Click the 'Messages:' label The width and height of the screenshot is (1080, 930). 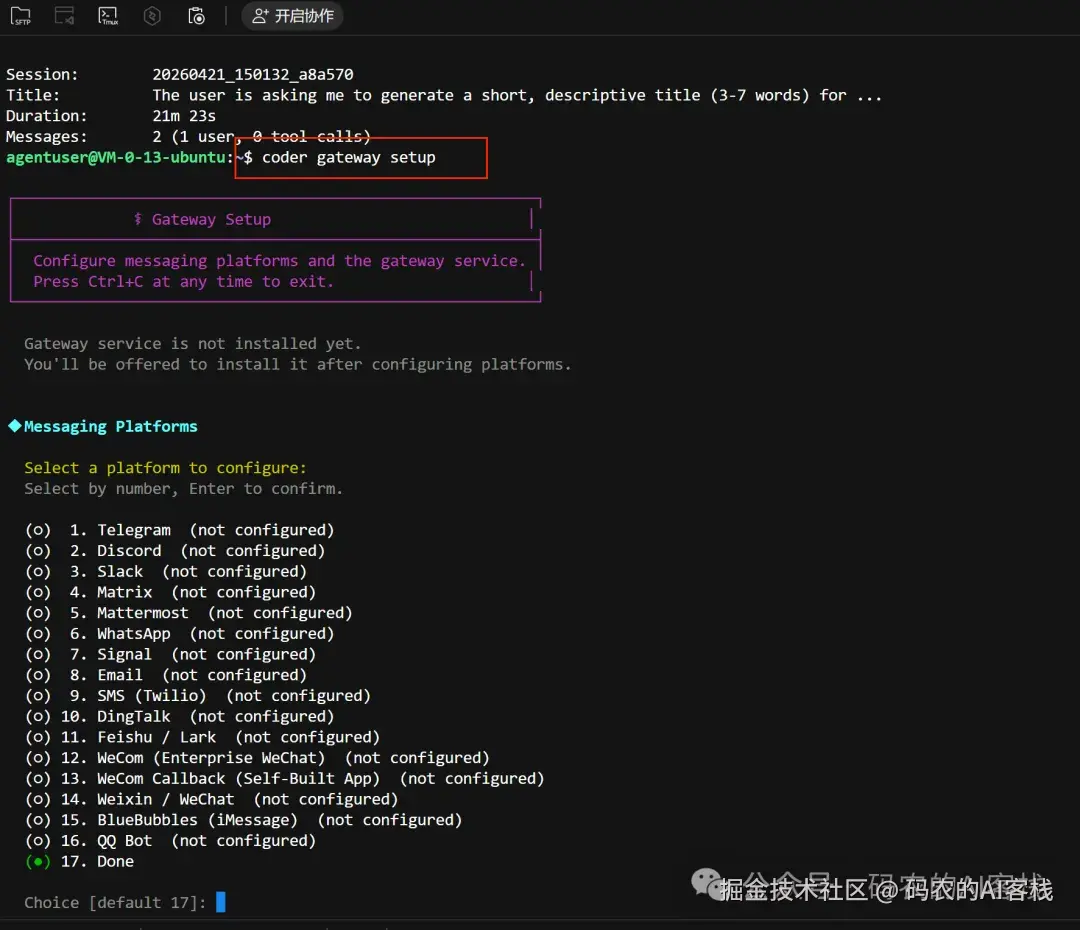47,136
